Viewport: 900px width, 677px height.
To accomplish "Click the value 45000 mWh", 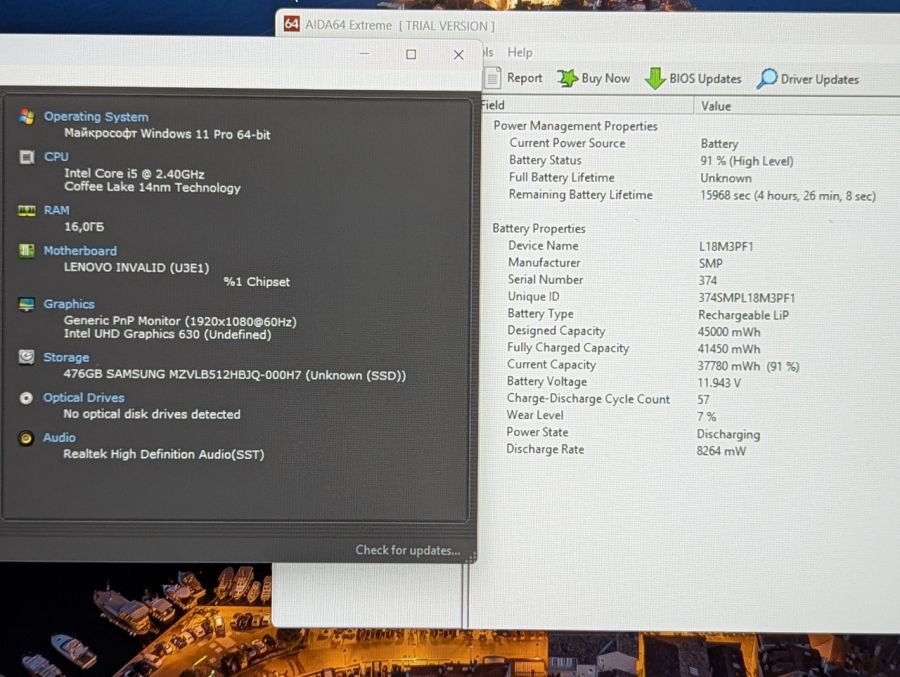I will click(x=729, y=332).
